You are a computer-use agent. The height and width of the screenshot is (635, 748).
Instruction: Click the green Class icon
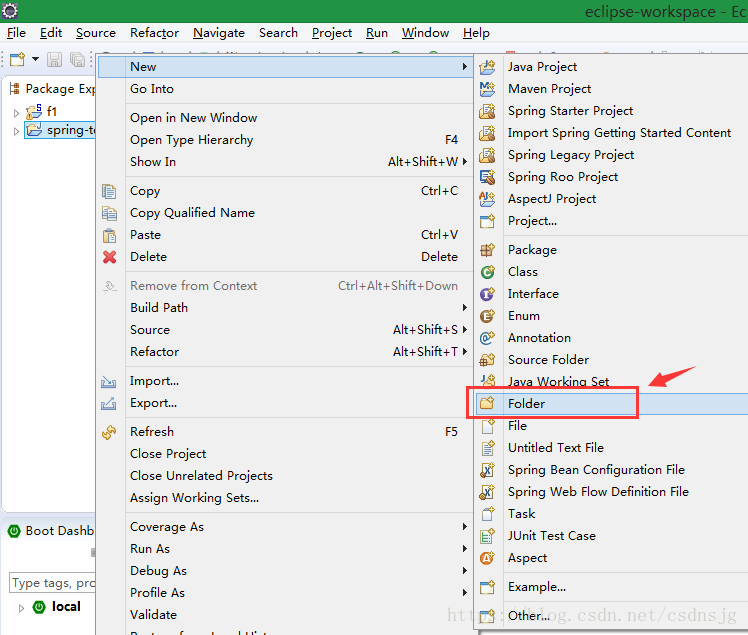(x=487, y=272)
